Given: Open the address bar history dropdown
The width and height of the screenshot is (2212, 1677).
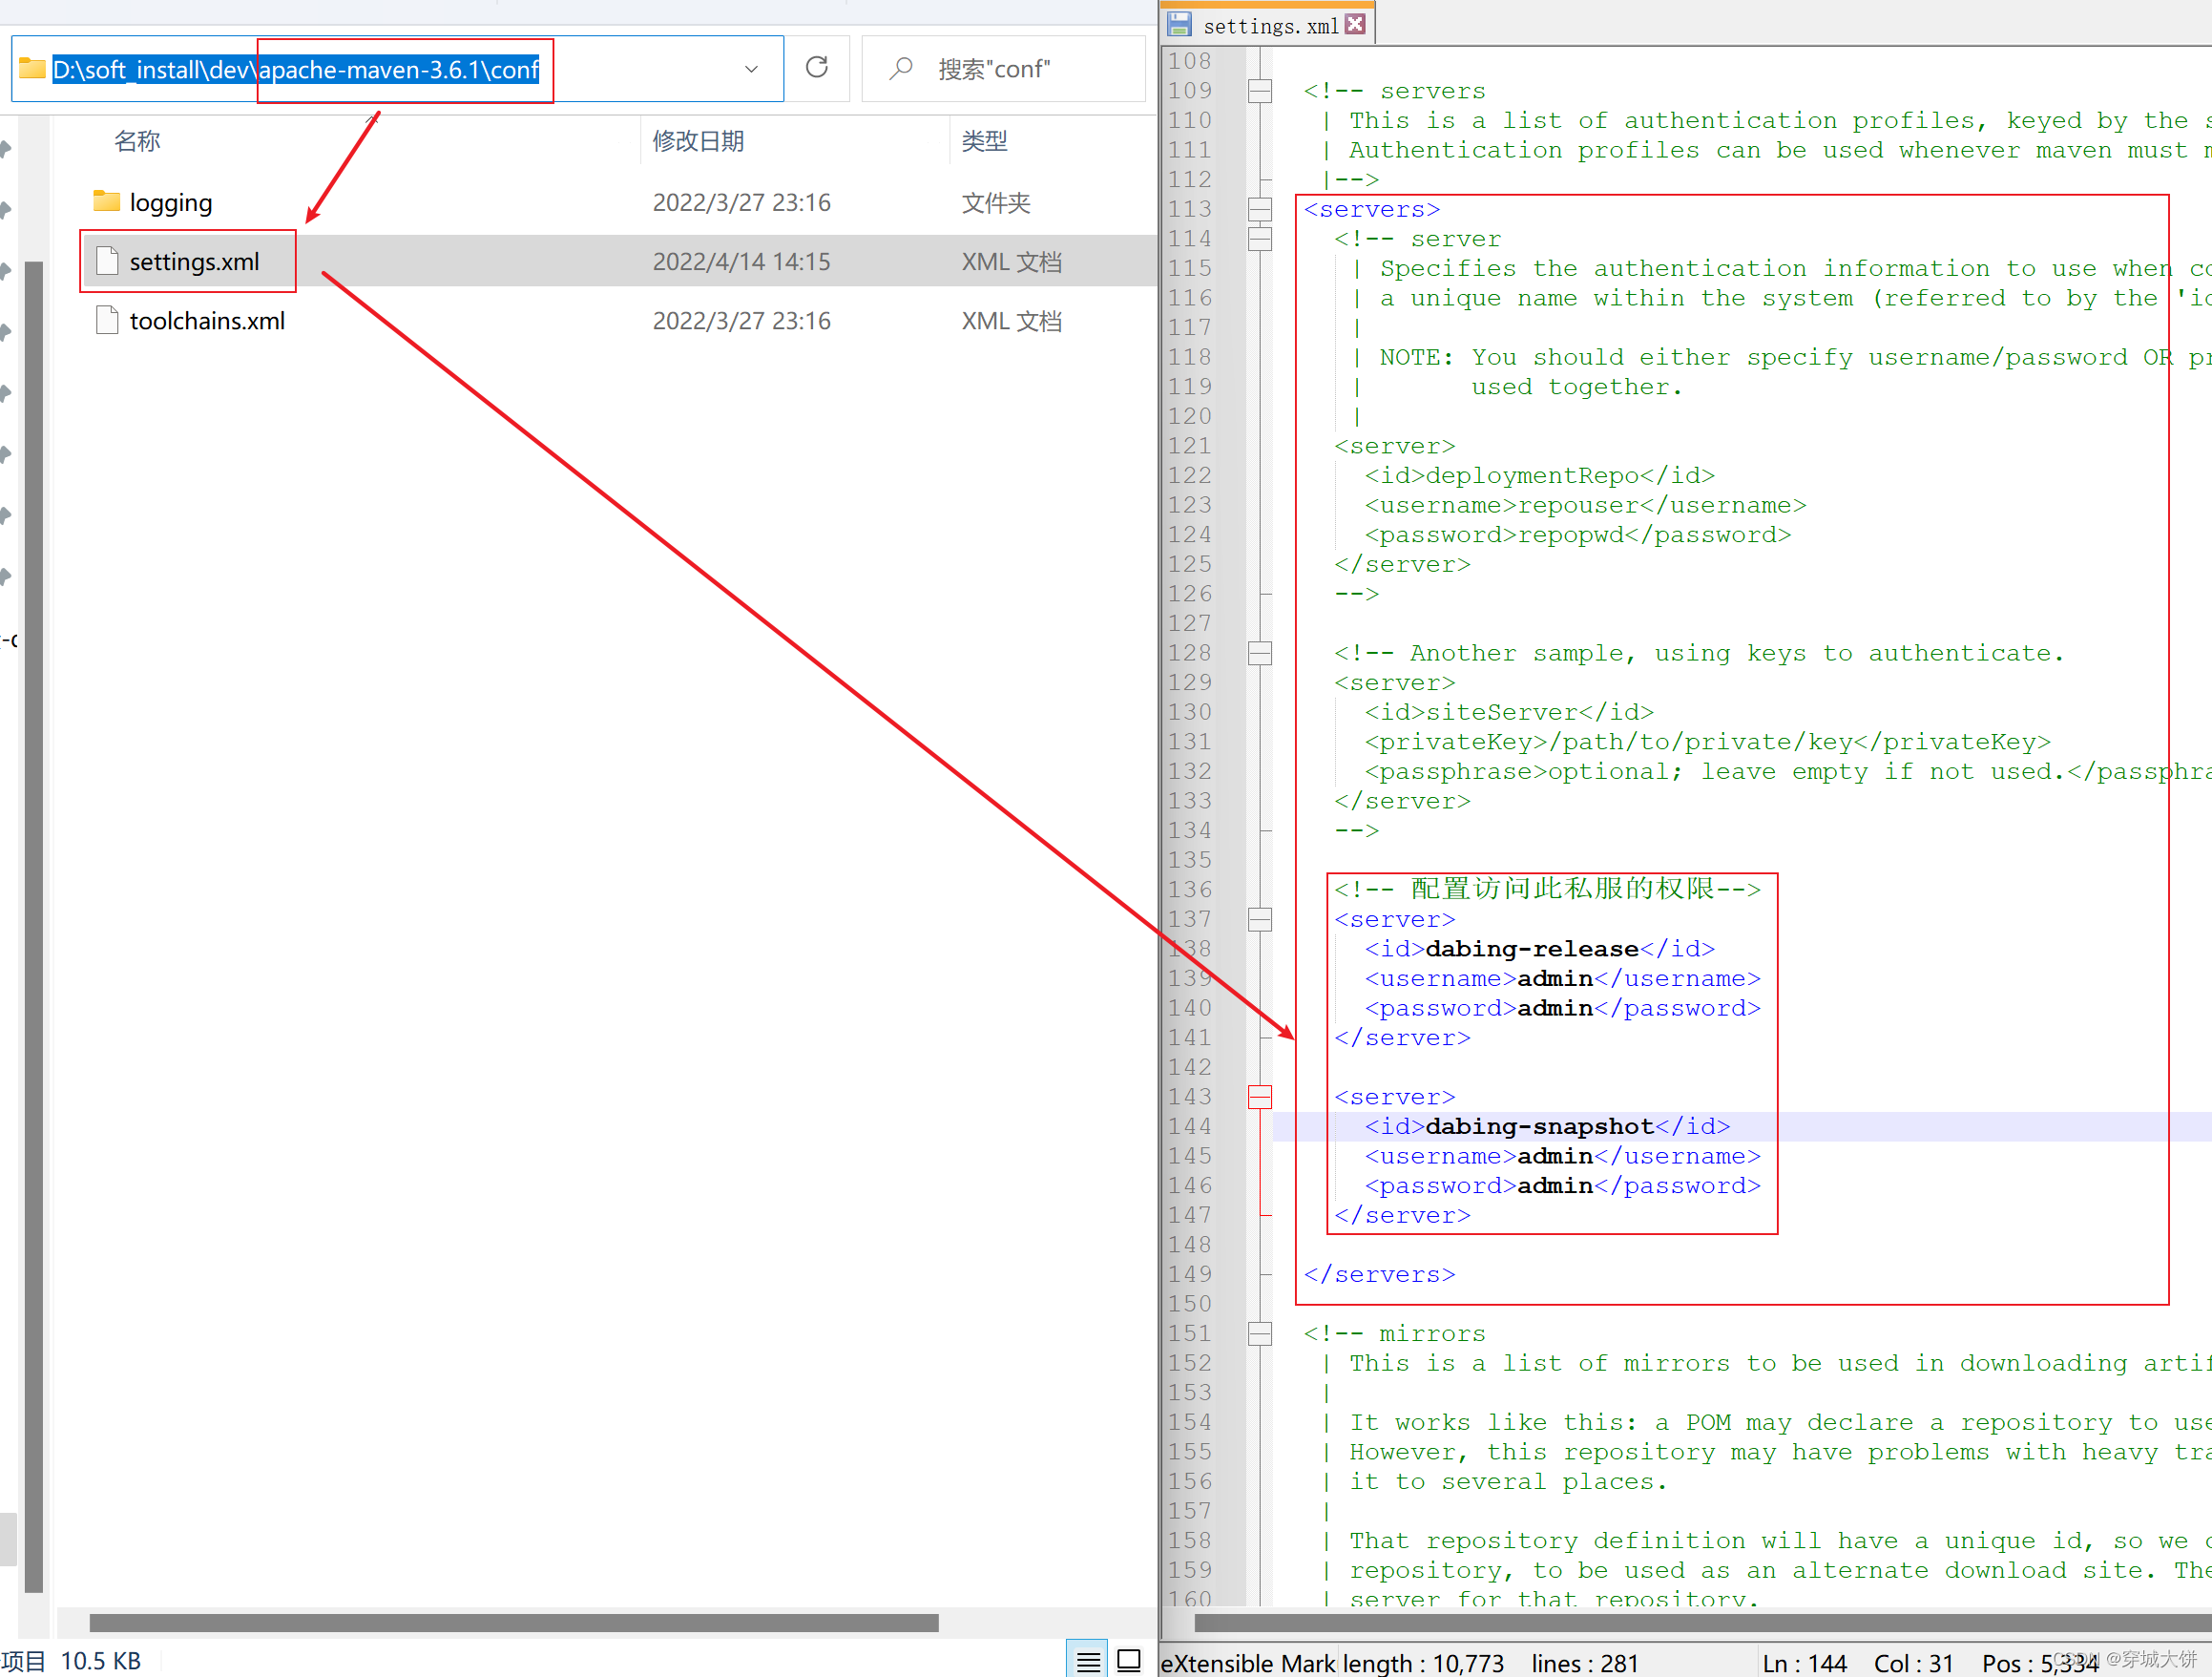Looking at the screenshot, I should 751,69.
